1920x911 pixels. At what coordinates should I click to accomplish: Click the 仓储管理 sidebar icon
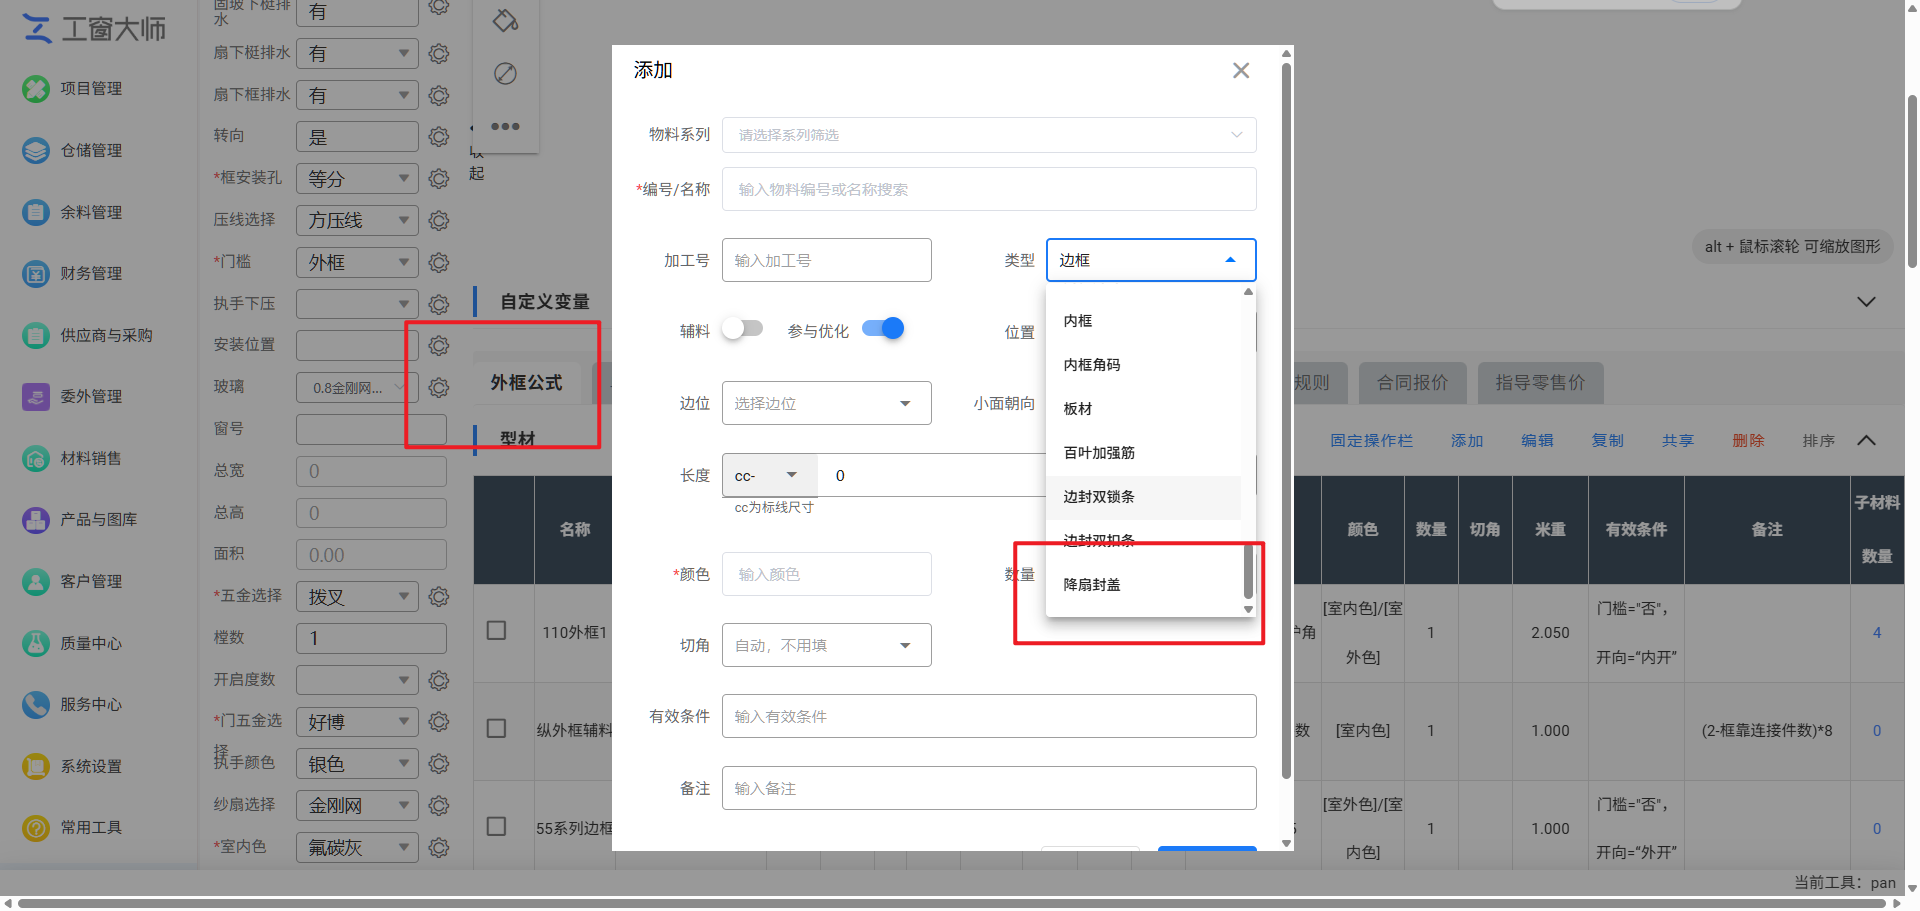36,151
